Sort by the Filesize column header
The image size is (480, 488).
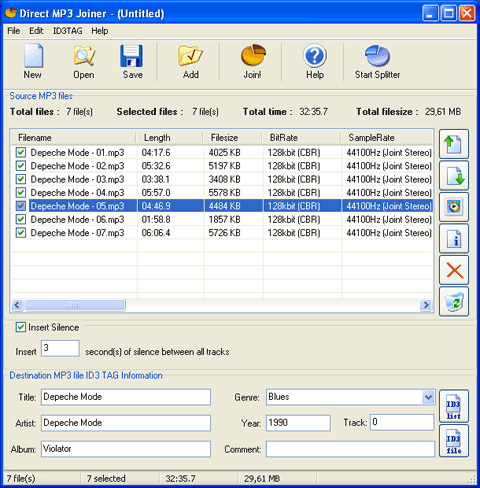(232, 138)
